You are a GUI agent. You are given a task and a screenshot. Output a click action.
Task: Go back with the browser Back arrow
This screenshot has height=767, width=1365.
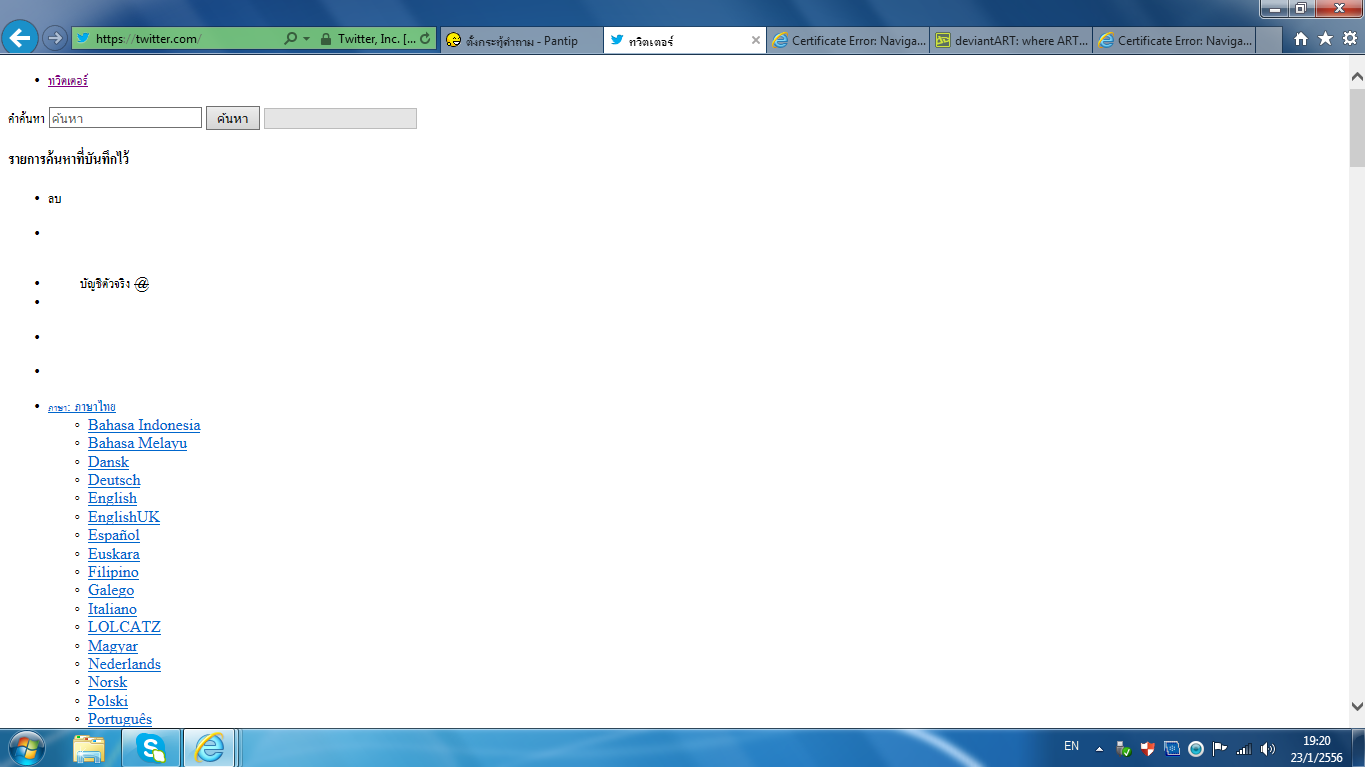click(x=21, y=38)
